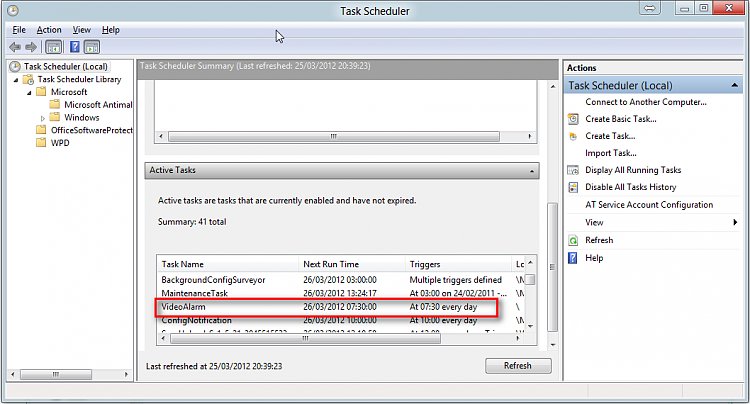
Task: Click Connect to Another Computer action
Action: tap(646, 102)
